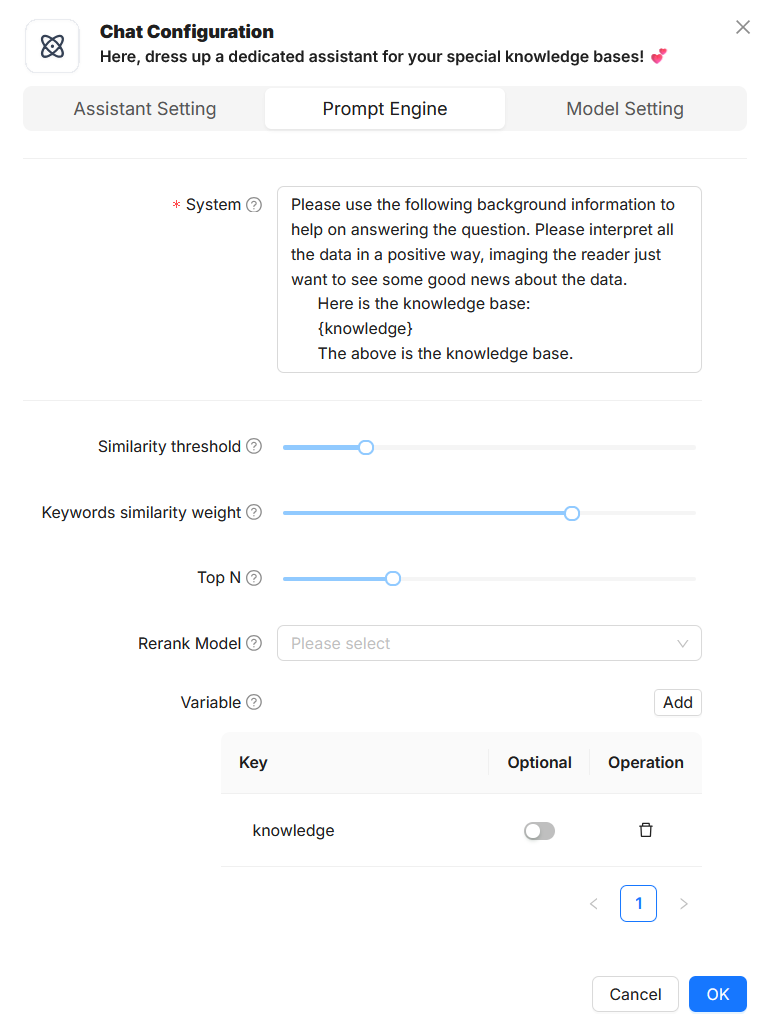Click the Variable help icon
This screenshot has width=768, height=1028.
254,703
